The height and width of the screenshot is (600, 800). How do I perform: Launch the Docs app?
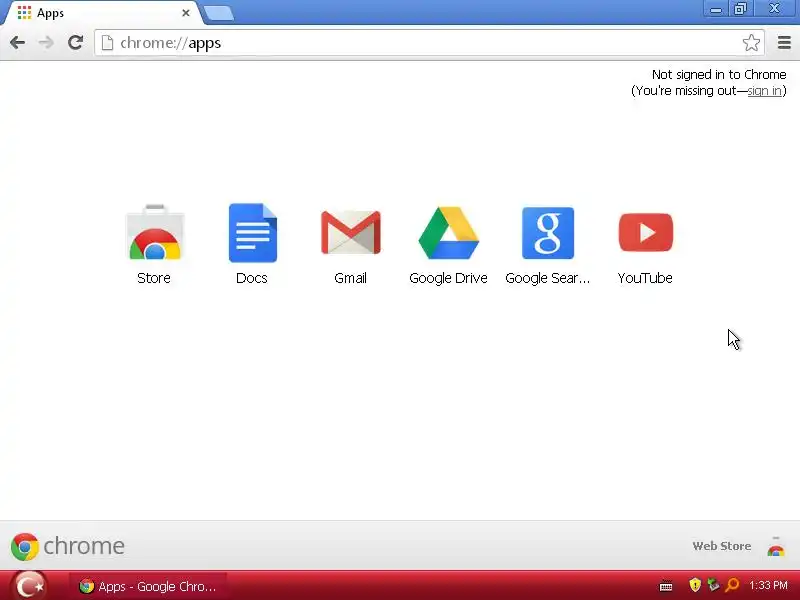pos(252,244)
